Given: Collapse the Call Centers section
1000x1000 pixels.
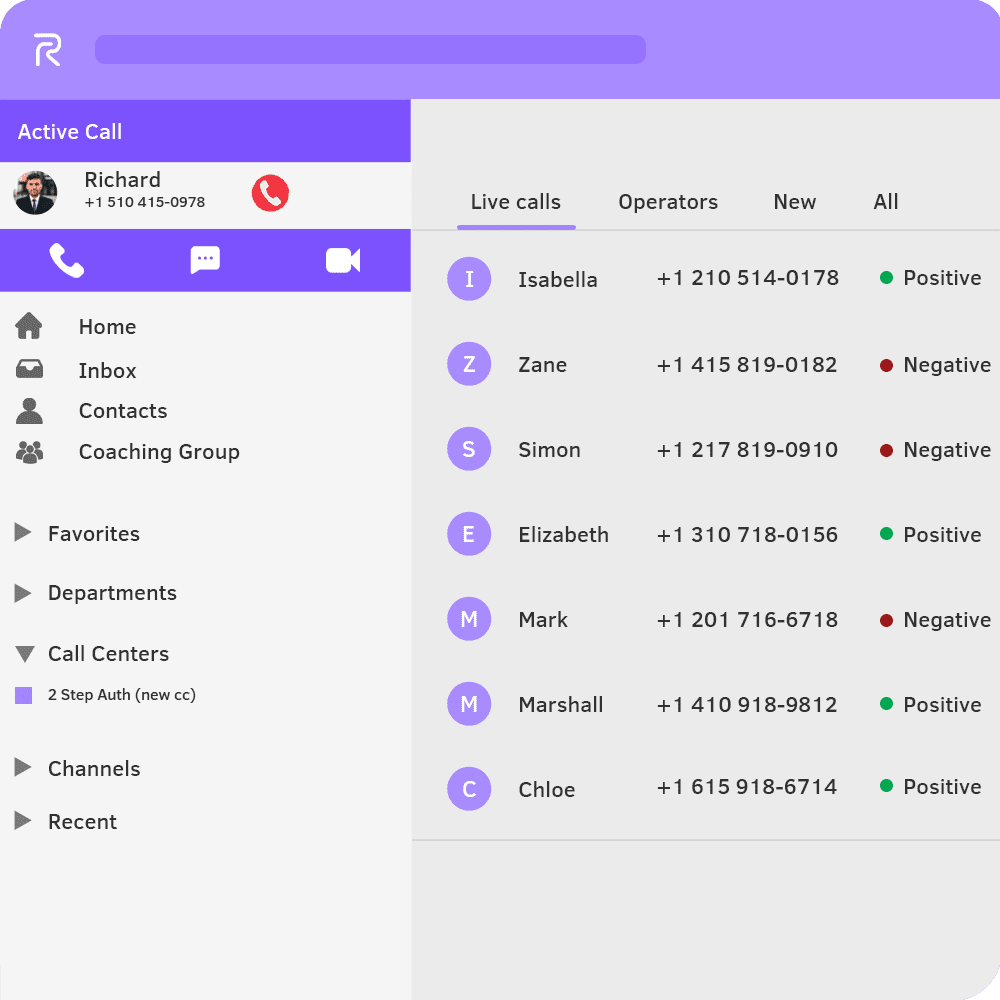Looking at the screenshot, I should tap(22, 653).
